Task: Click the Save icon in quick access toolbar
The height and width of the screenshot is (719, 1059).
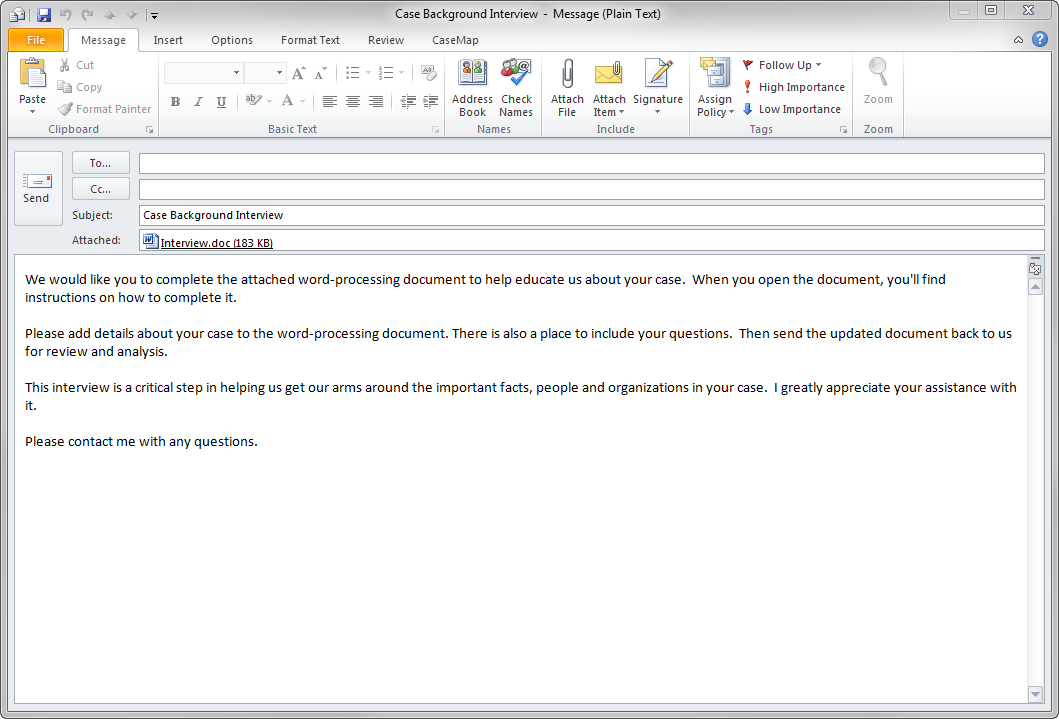Action: [44, 15]
